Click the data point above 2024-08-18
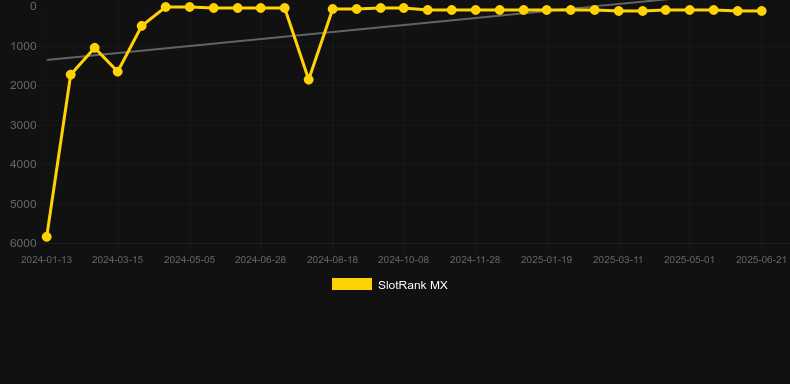Screen dimensions: 790x384 (333, 9)
